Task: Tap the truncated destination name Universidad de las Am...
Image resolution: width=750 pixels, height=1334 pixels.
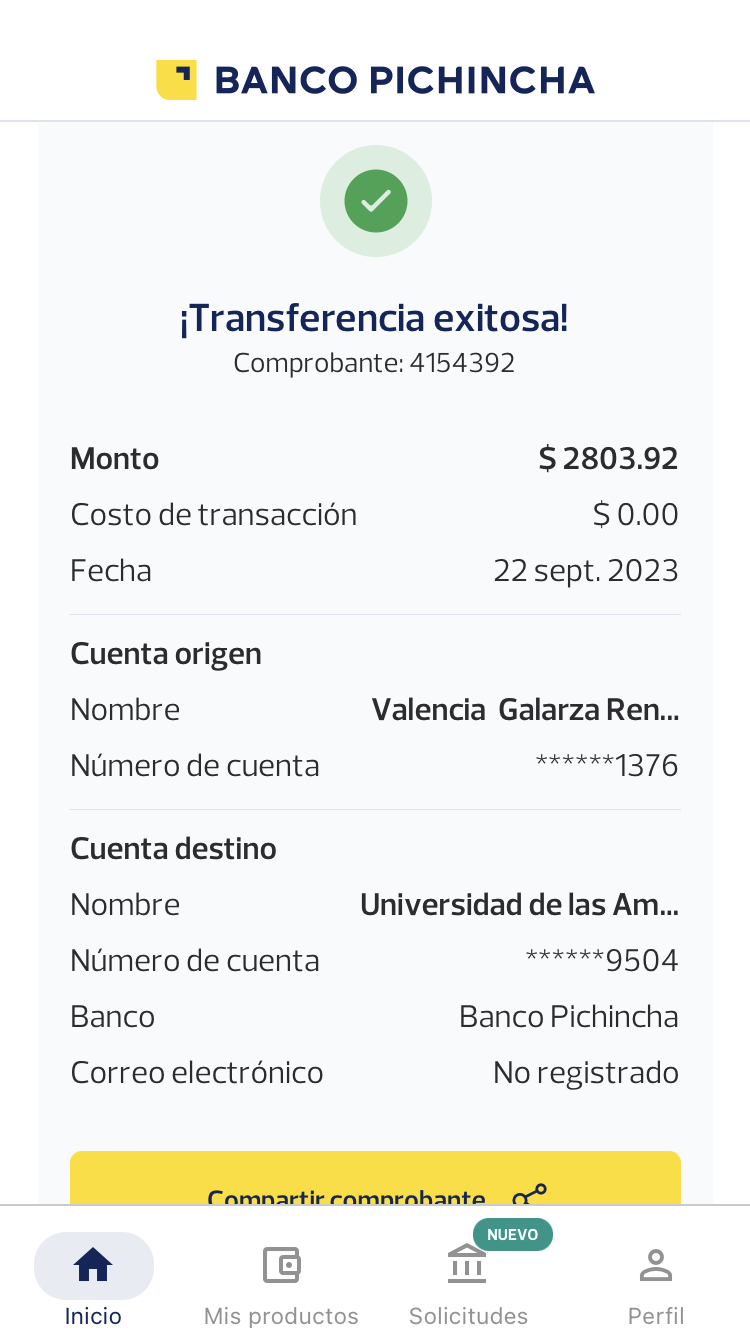Action: click(x=519, y=905)
